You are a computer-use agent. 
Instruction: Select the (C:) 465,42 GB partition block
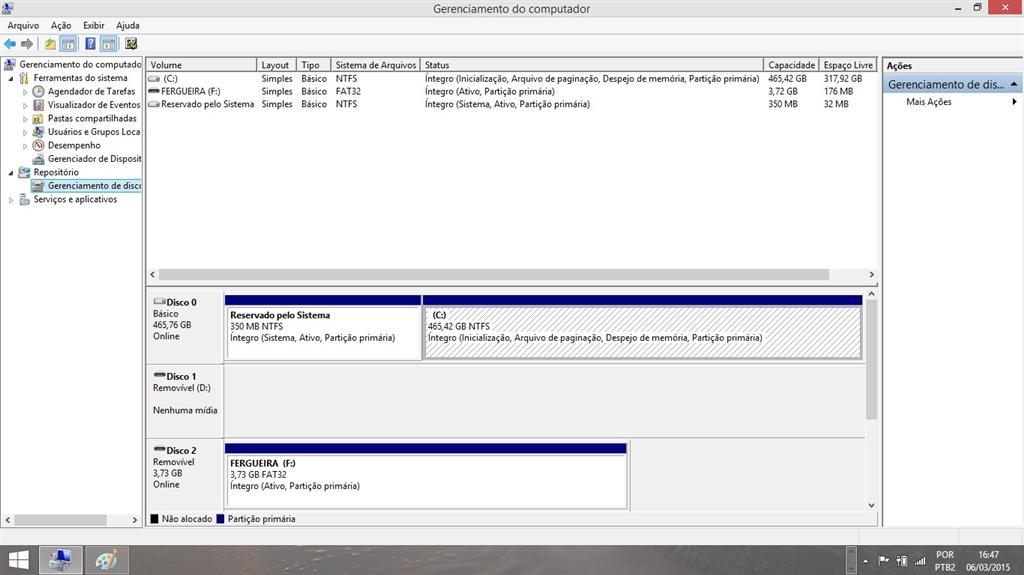(x=643, y=327)
